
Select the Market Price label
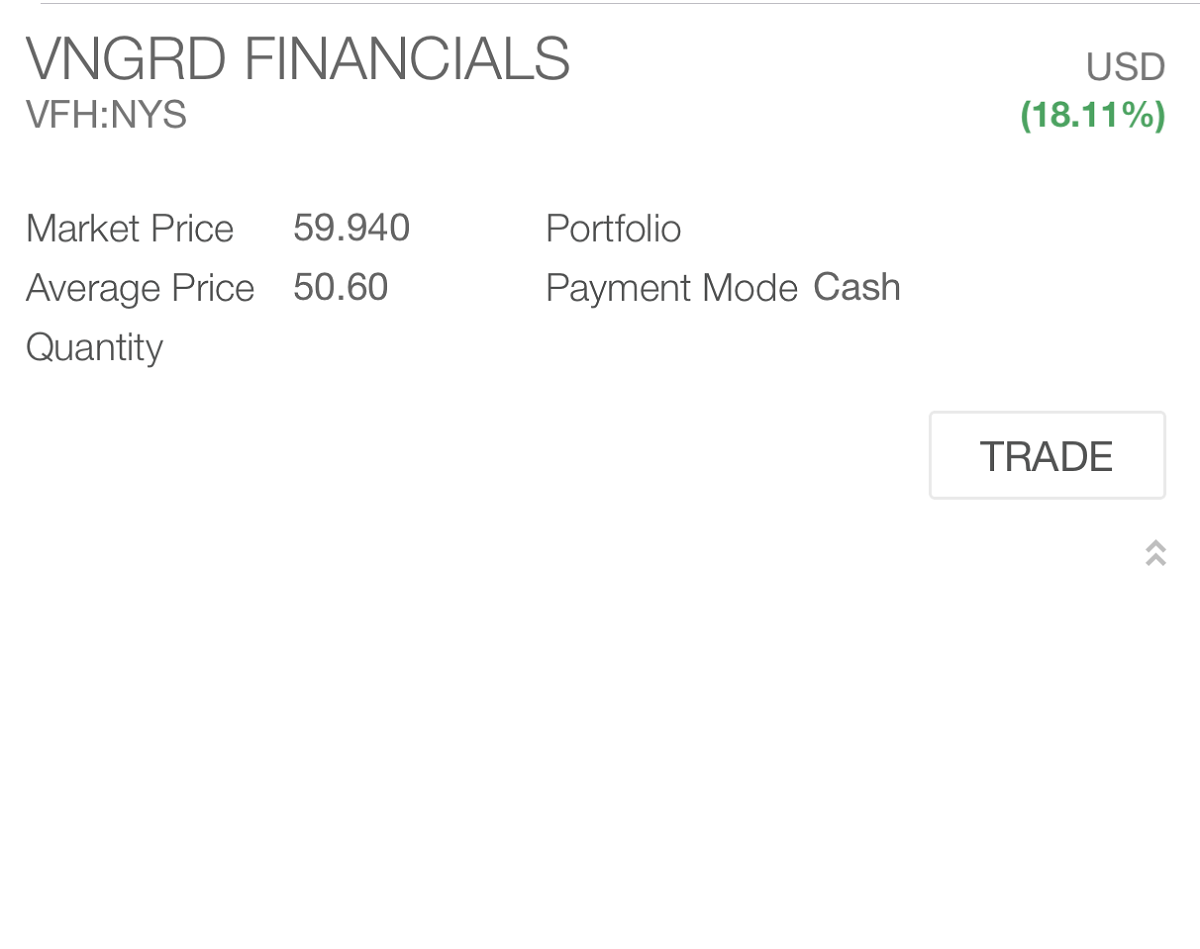tap(130, 229)
